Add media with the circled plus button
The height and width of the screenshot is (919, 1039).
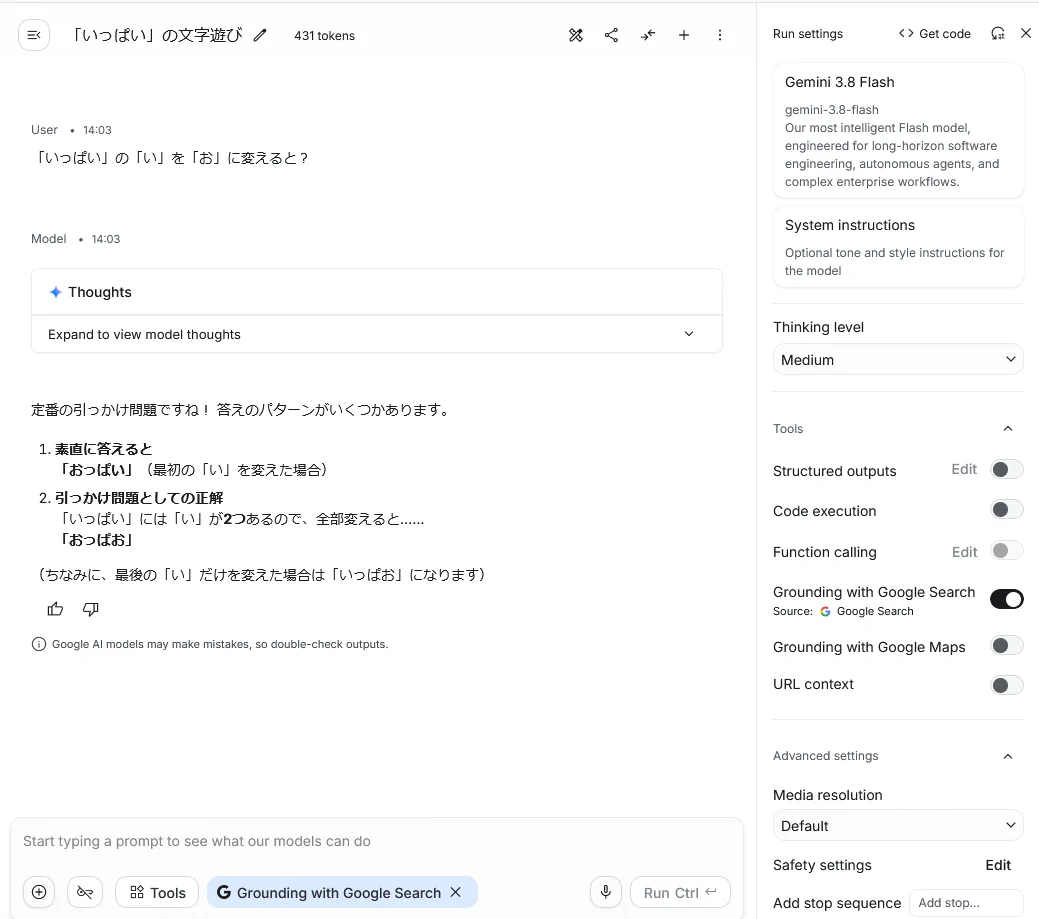click(39, 892)
